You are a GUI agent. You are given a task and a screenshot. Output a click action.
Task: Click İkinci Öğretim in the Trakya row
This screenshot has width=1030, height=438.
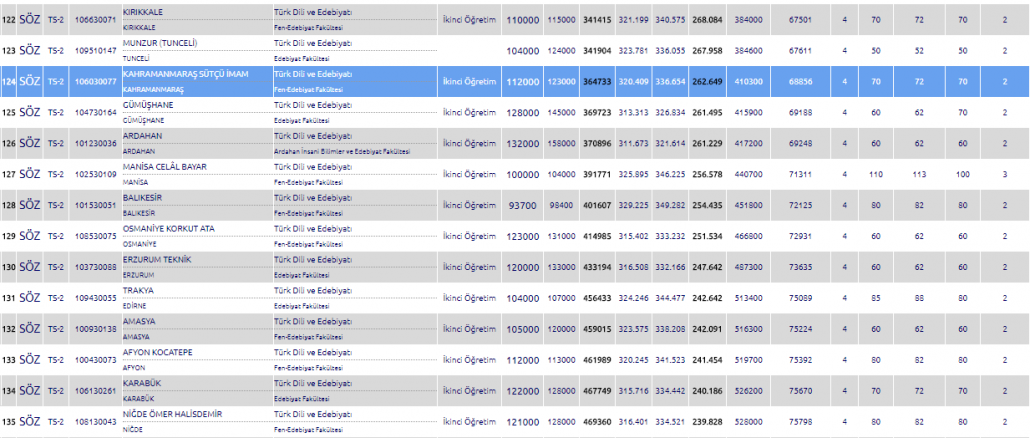tap(469, 298)
